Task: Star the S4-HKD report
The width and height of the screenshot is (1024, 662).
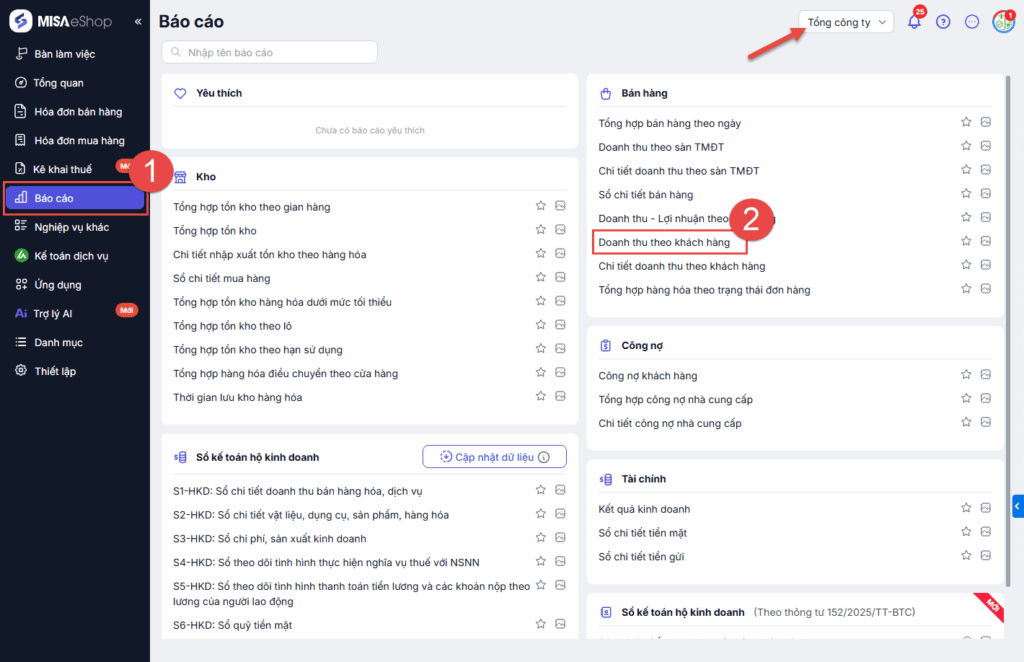Action: click(541, 561)
